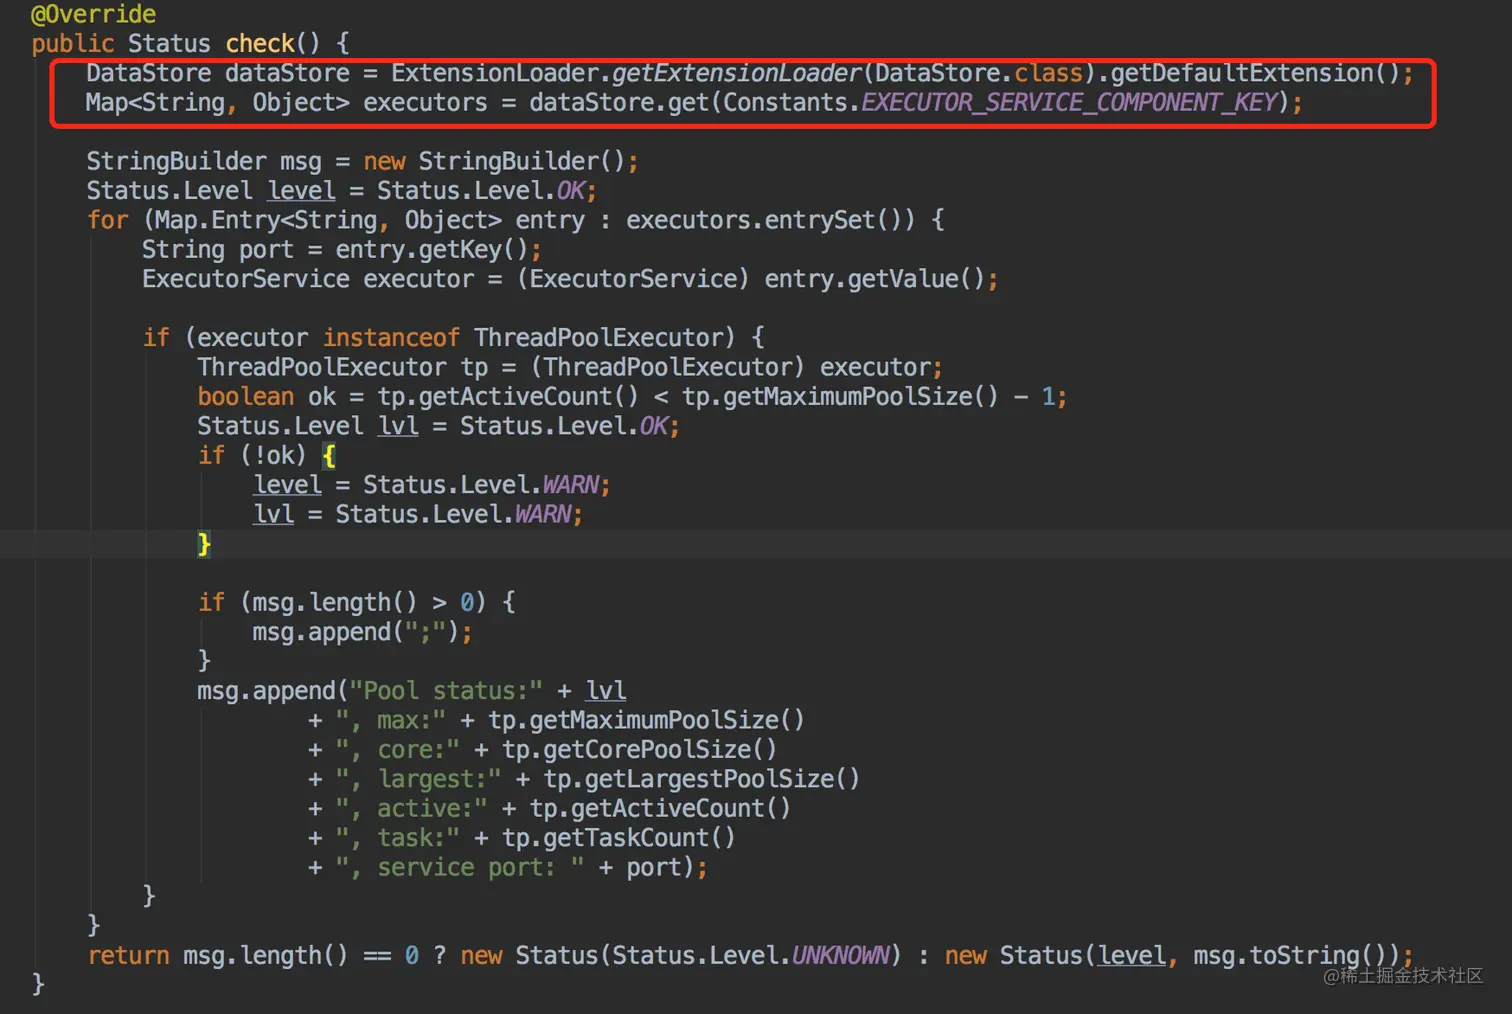Click 'String port' variable declaration
The width and height of the screenshot is (1512, 1014).
point(218,250)
